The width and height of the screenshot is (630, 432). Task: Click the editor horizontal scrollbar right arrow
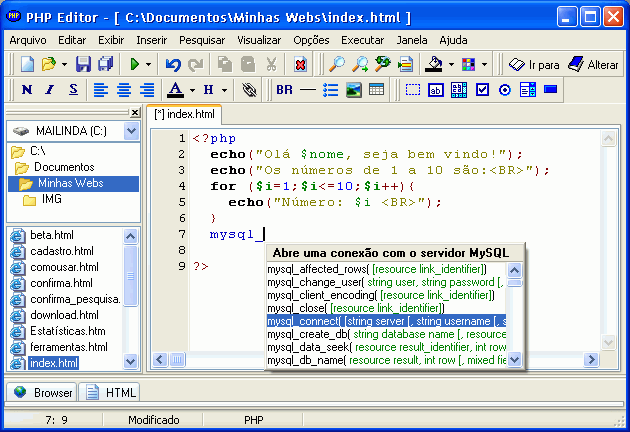tap(591, 359)
